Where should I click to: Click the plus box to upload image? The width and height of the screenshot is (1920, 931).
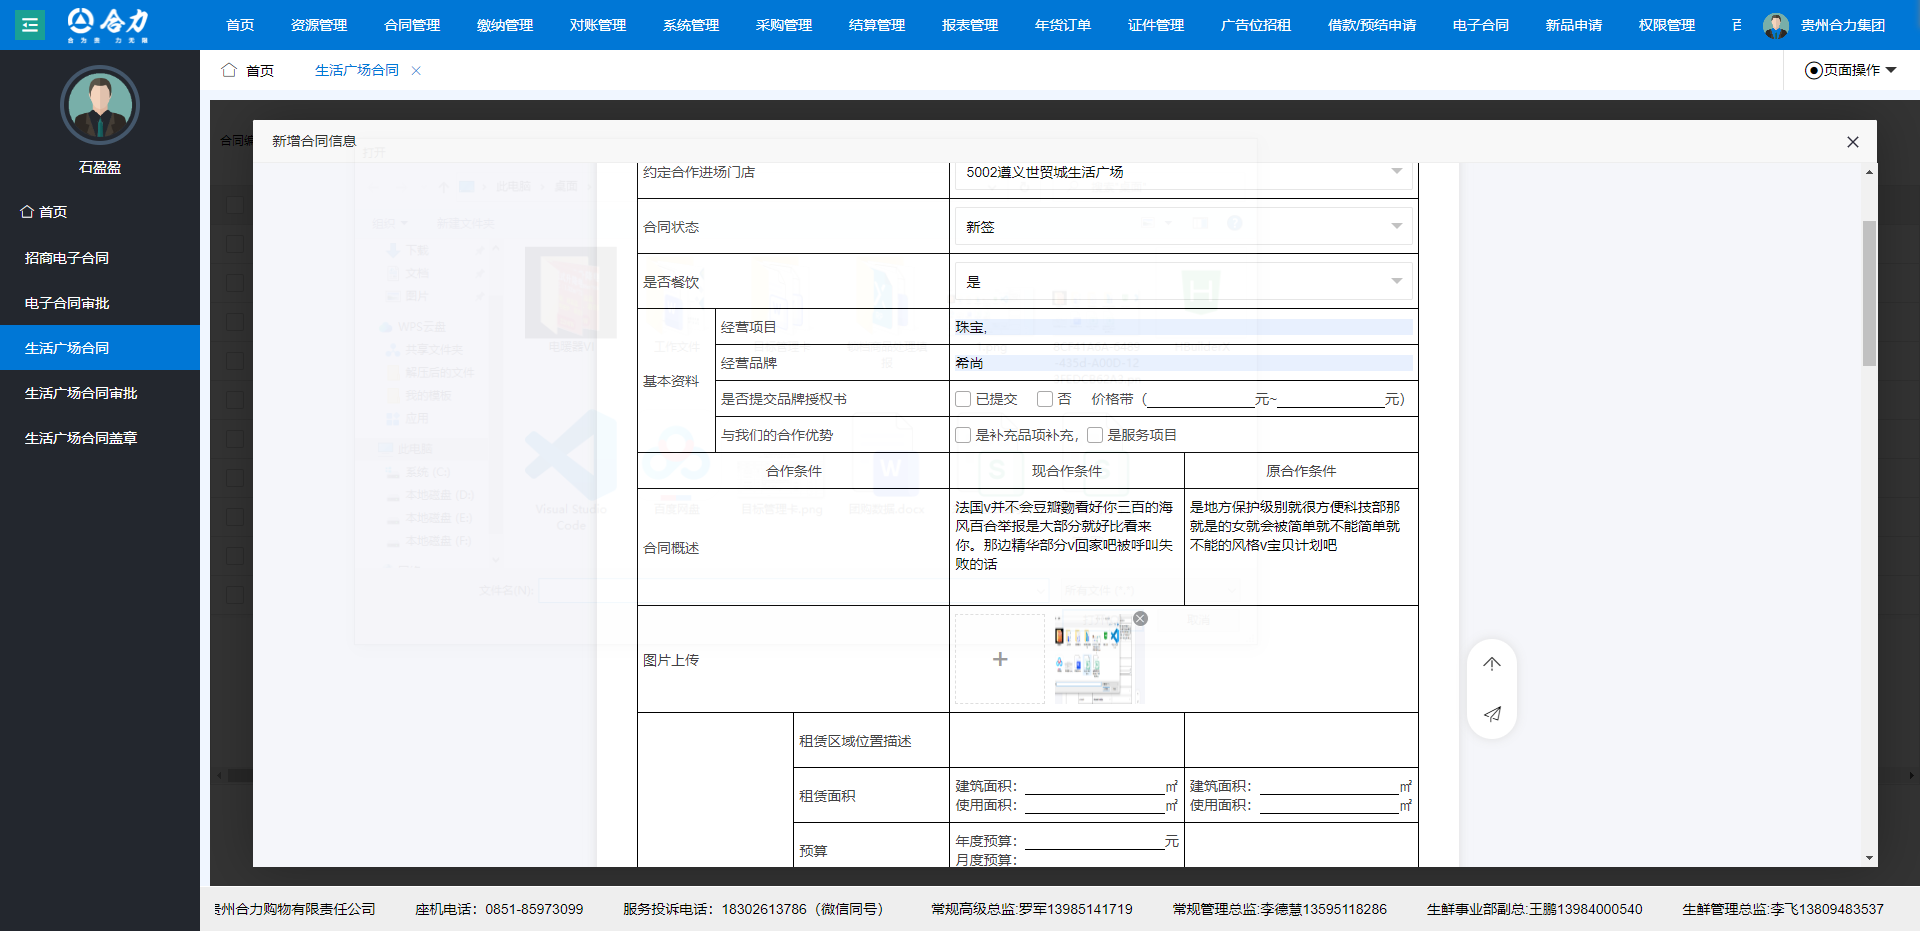(999, 659)
